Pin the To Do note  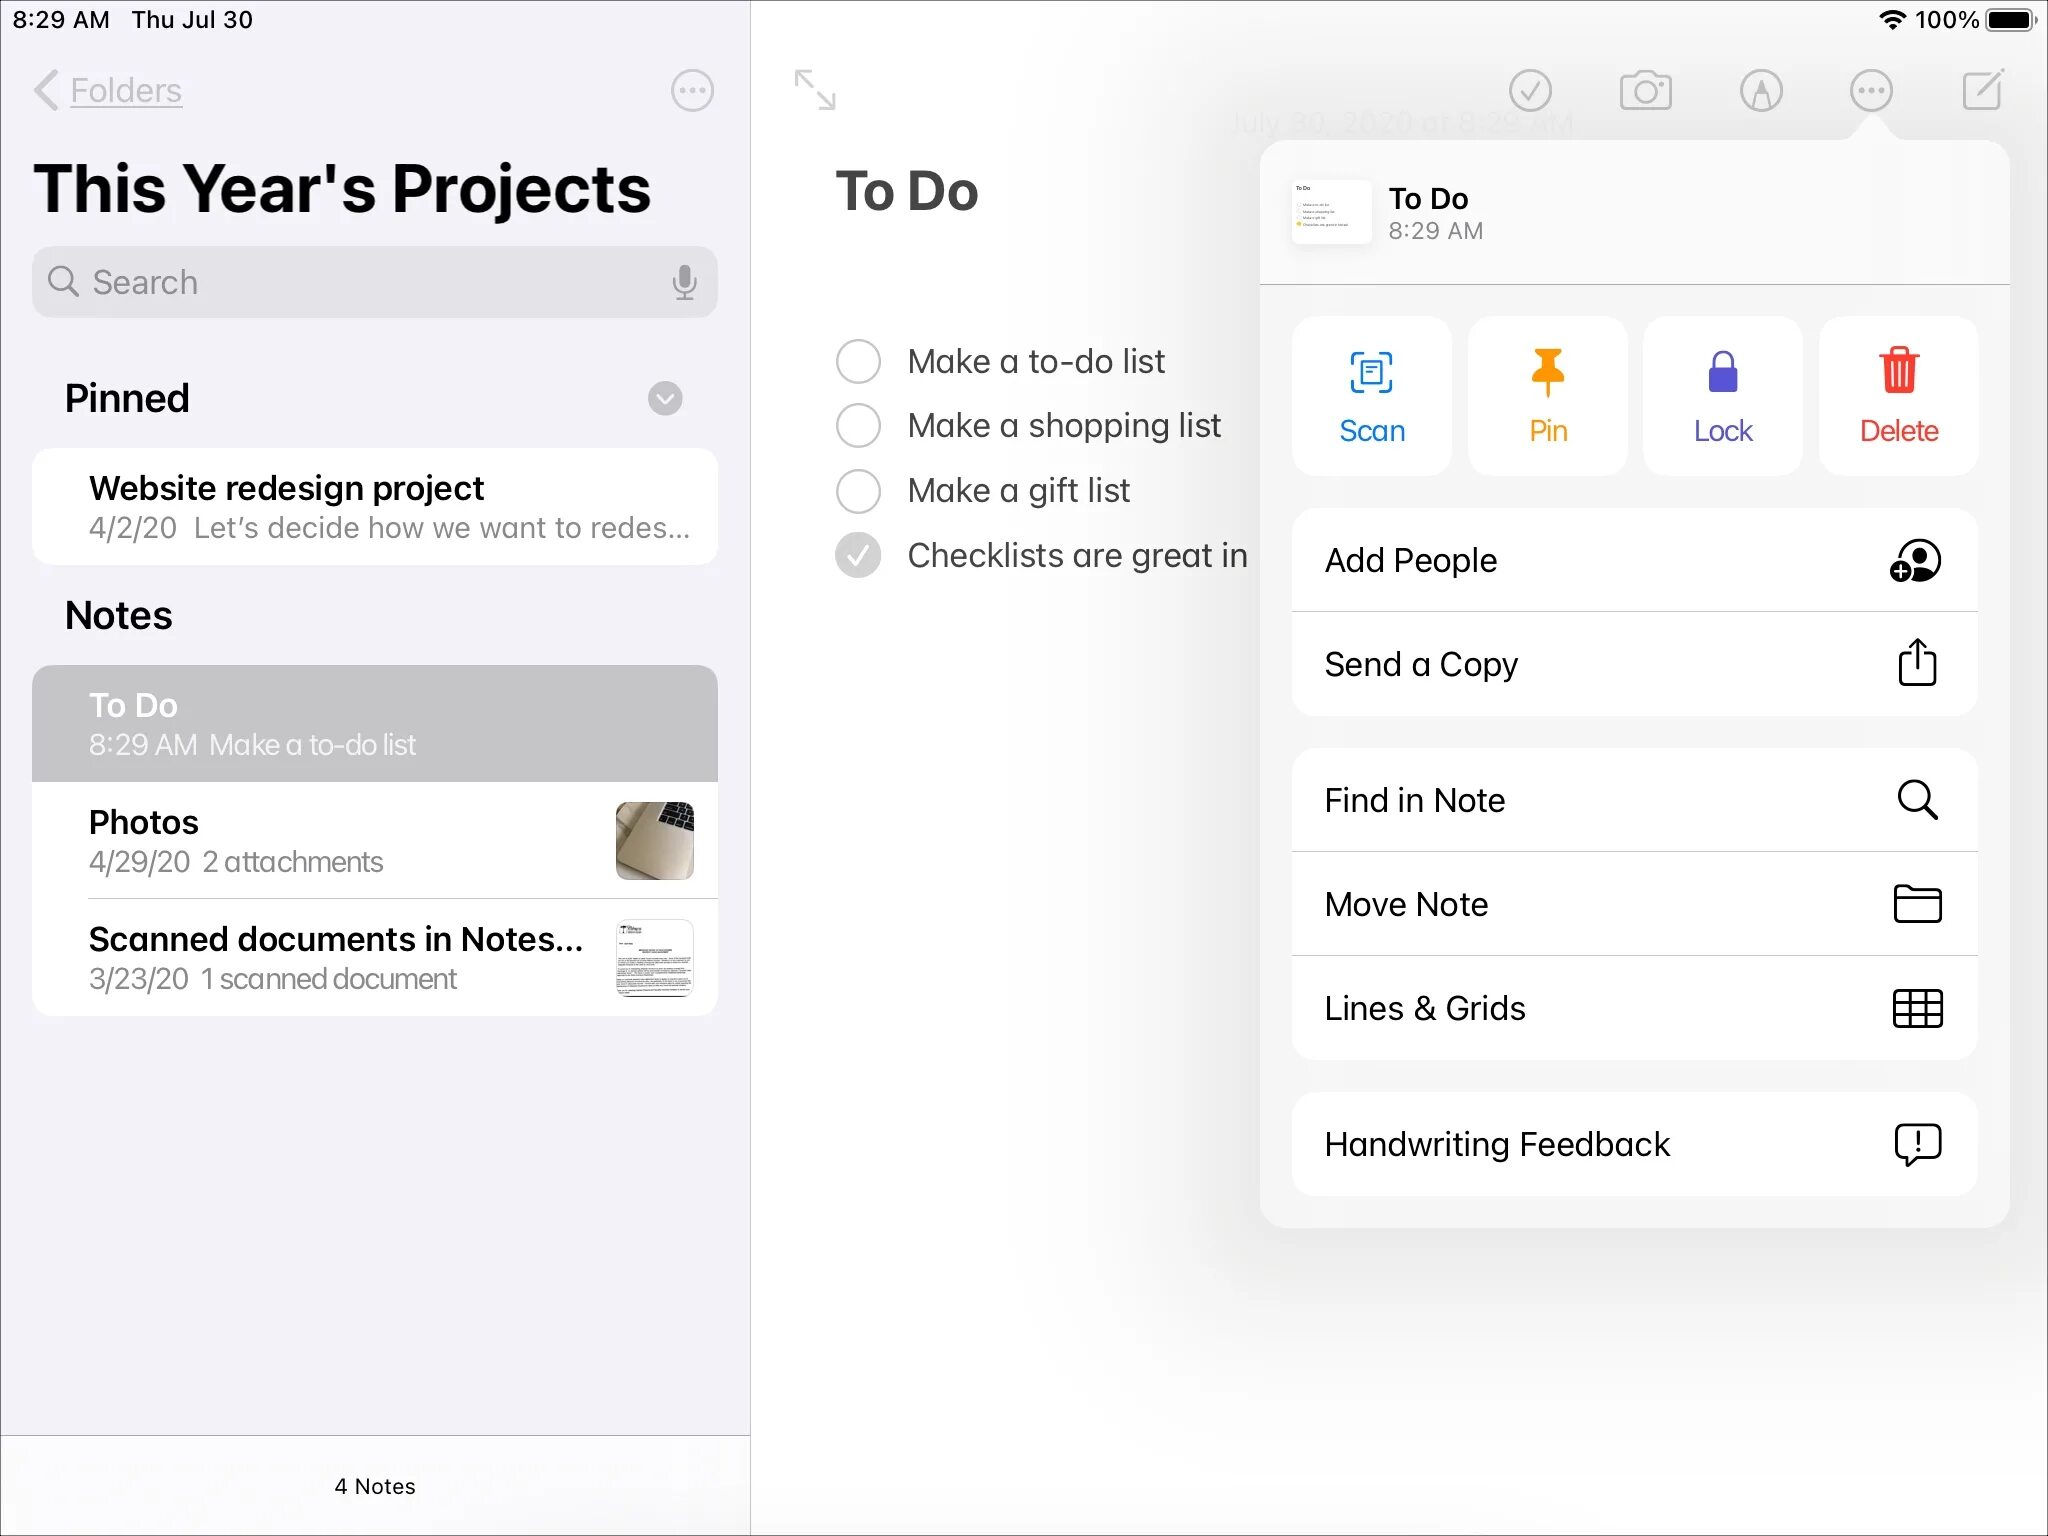(1547, 396)
